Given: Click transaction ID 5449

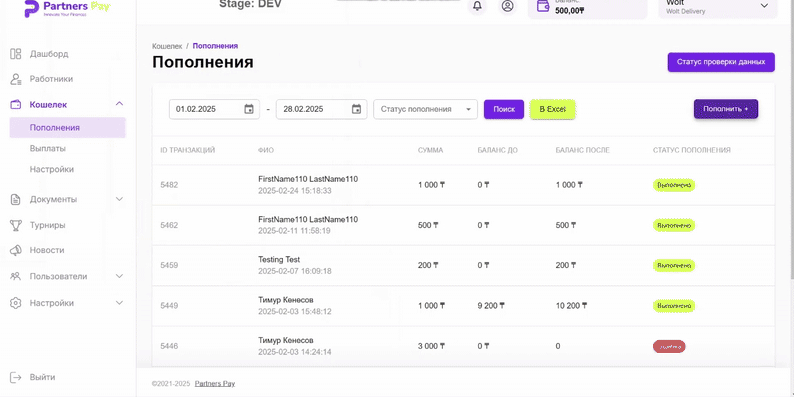Looking at the screenshot, I should tap(169, 306).
